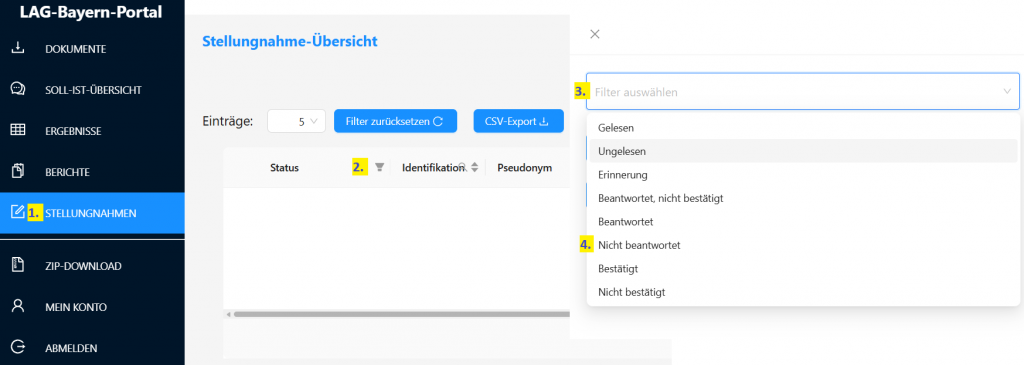This screenshot has width=1024, height=365.
Task: Click Filter zurücksetzen button
Action: point(395,121)
